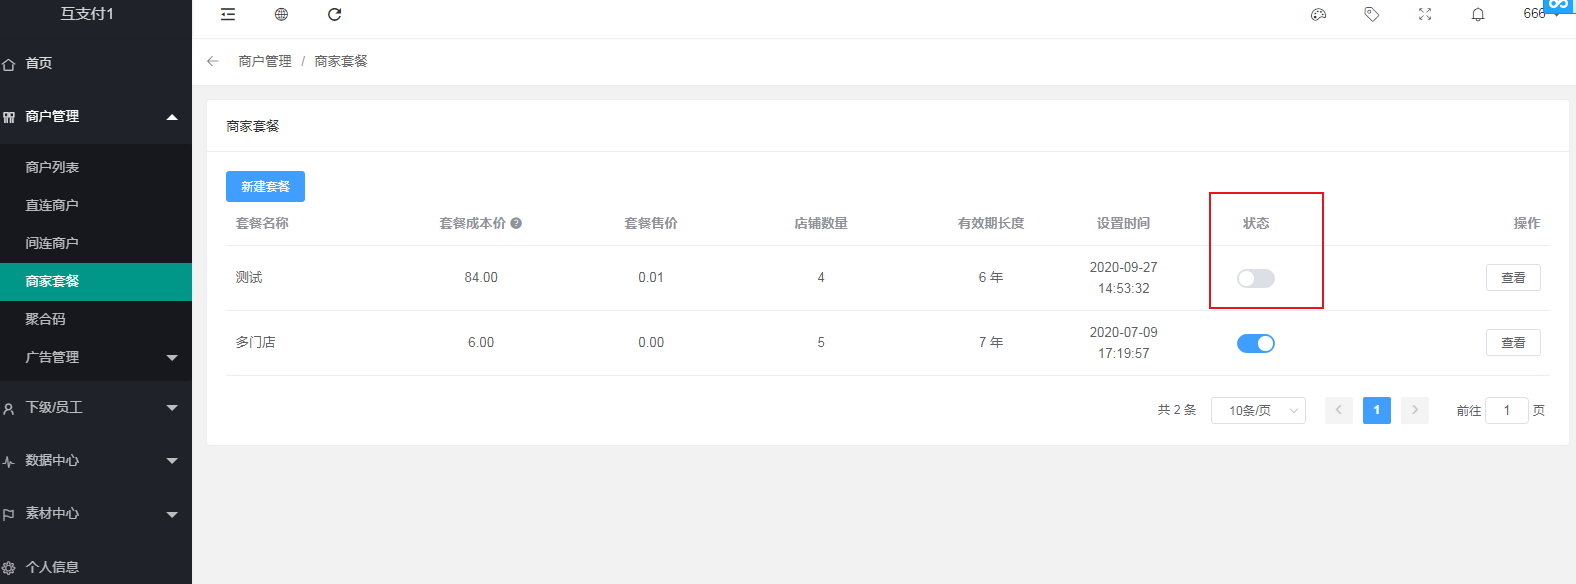Click the tag icon in header
1576x584 pixels.
(x=1372, y=14)
